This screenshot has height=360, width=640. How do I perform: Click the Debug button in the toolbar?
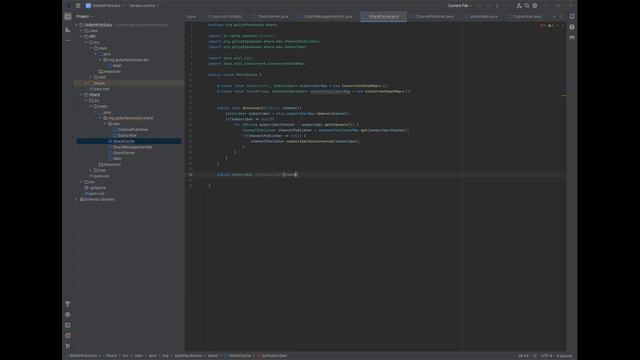488,6
